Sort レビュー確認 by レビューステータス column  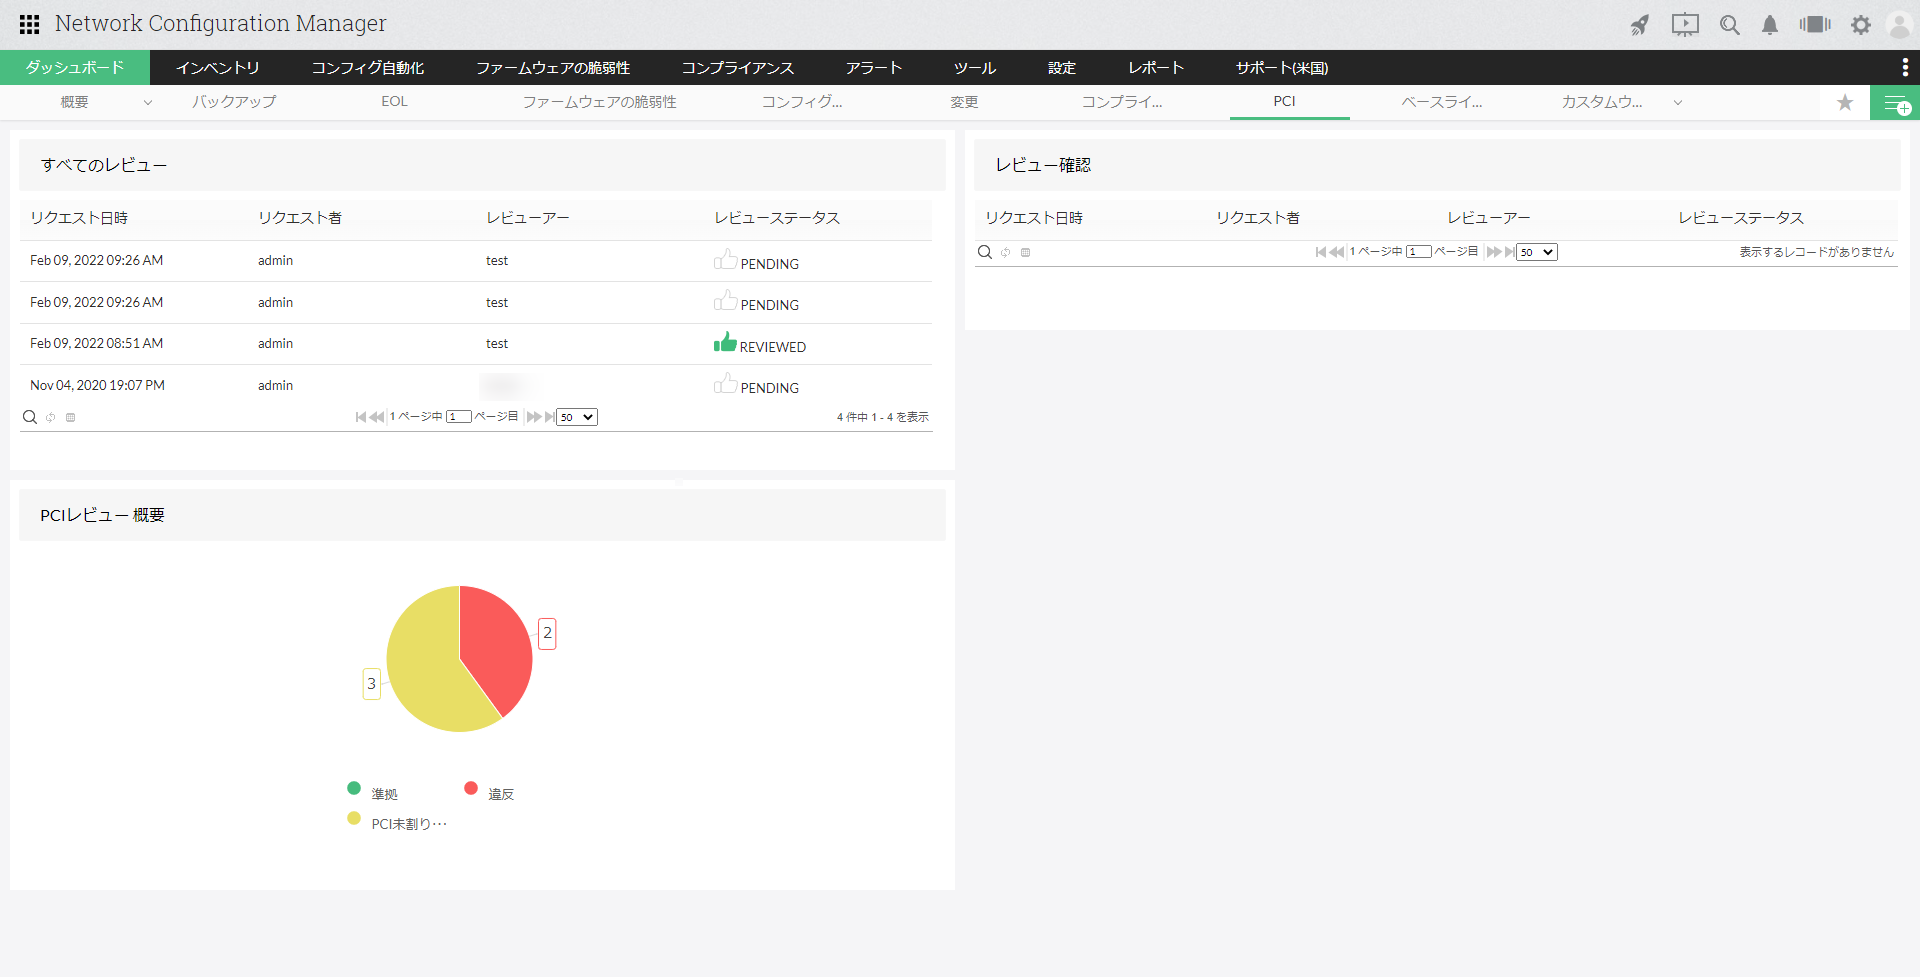tap(1741, 218)
